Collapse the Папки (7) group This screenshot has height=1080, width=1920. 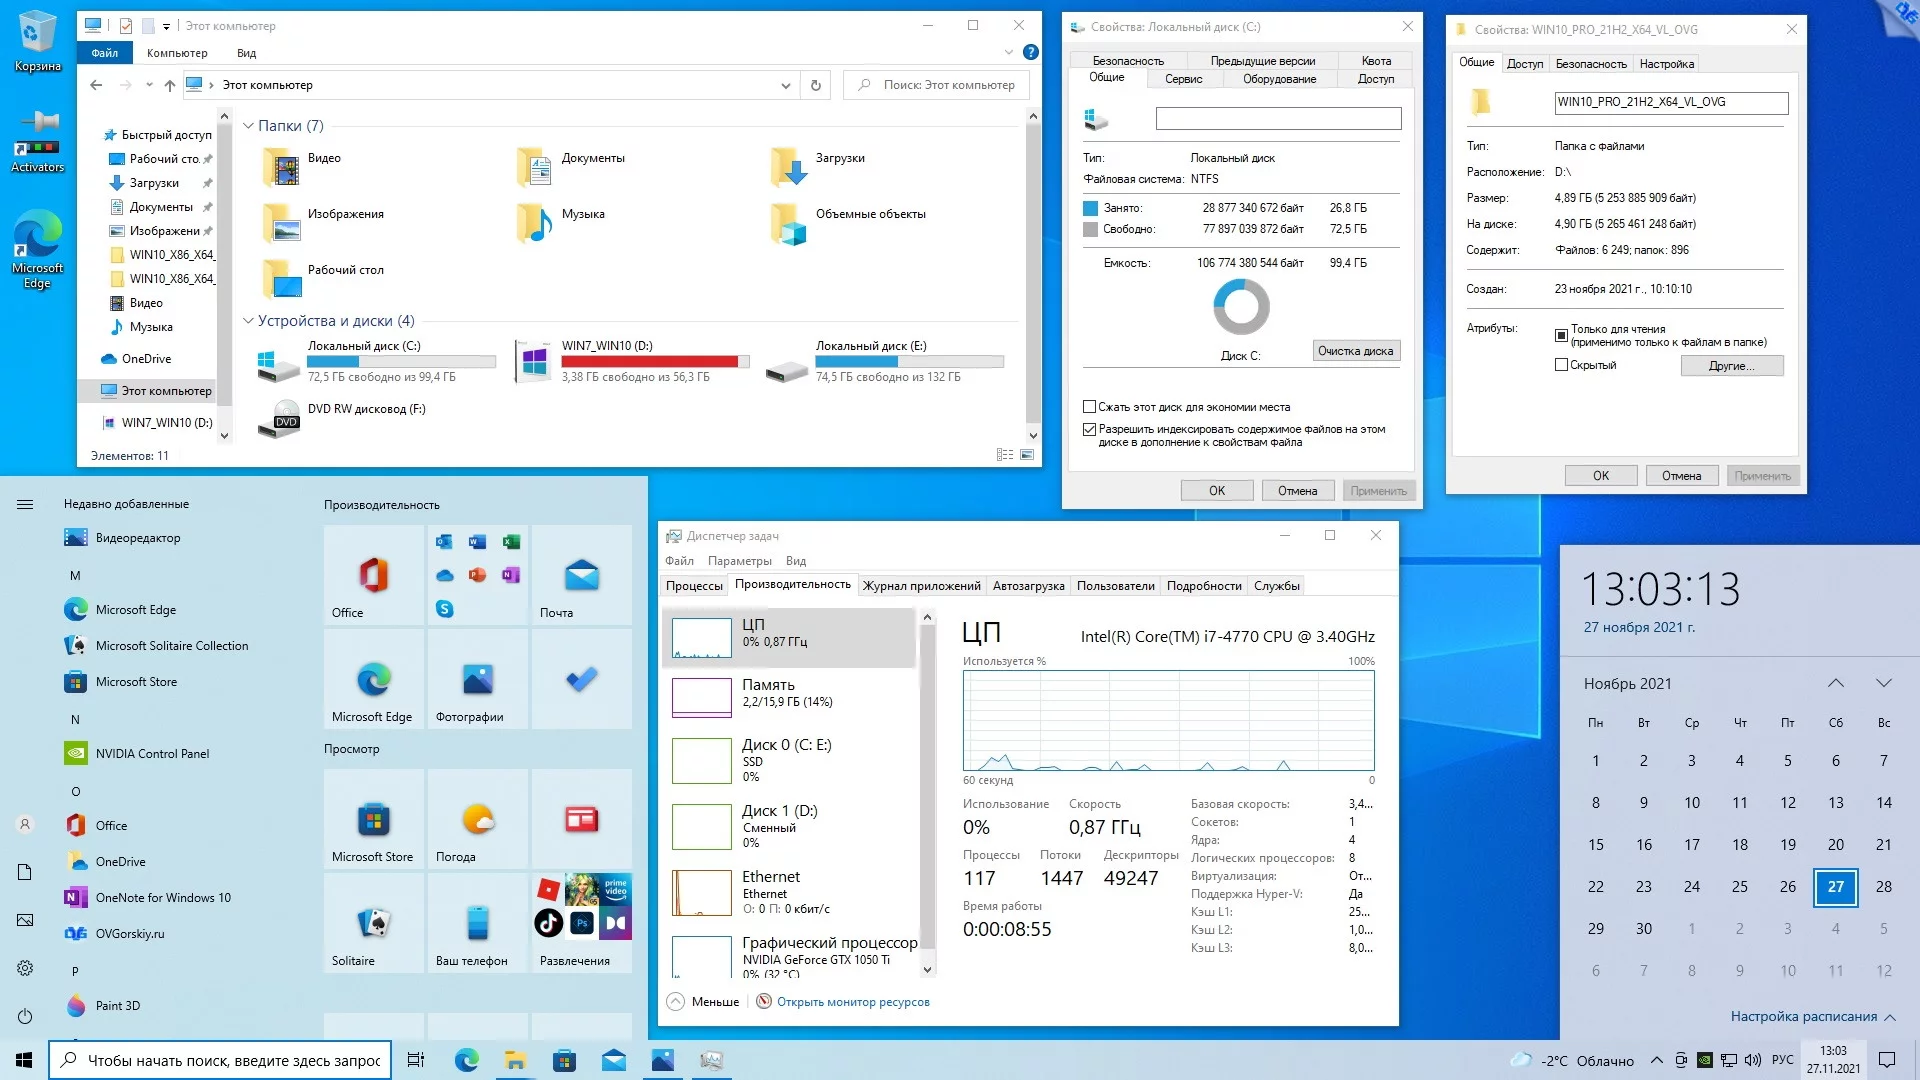tap(249, 126)
